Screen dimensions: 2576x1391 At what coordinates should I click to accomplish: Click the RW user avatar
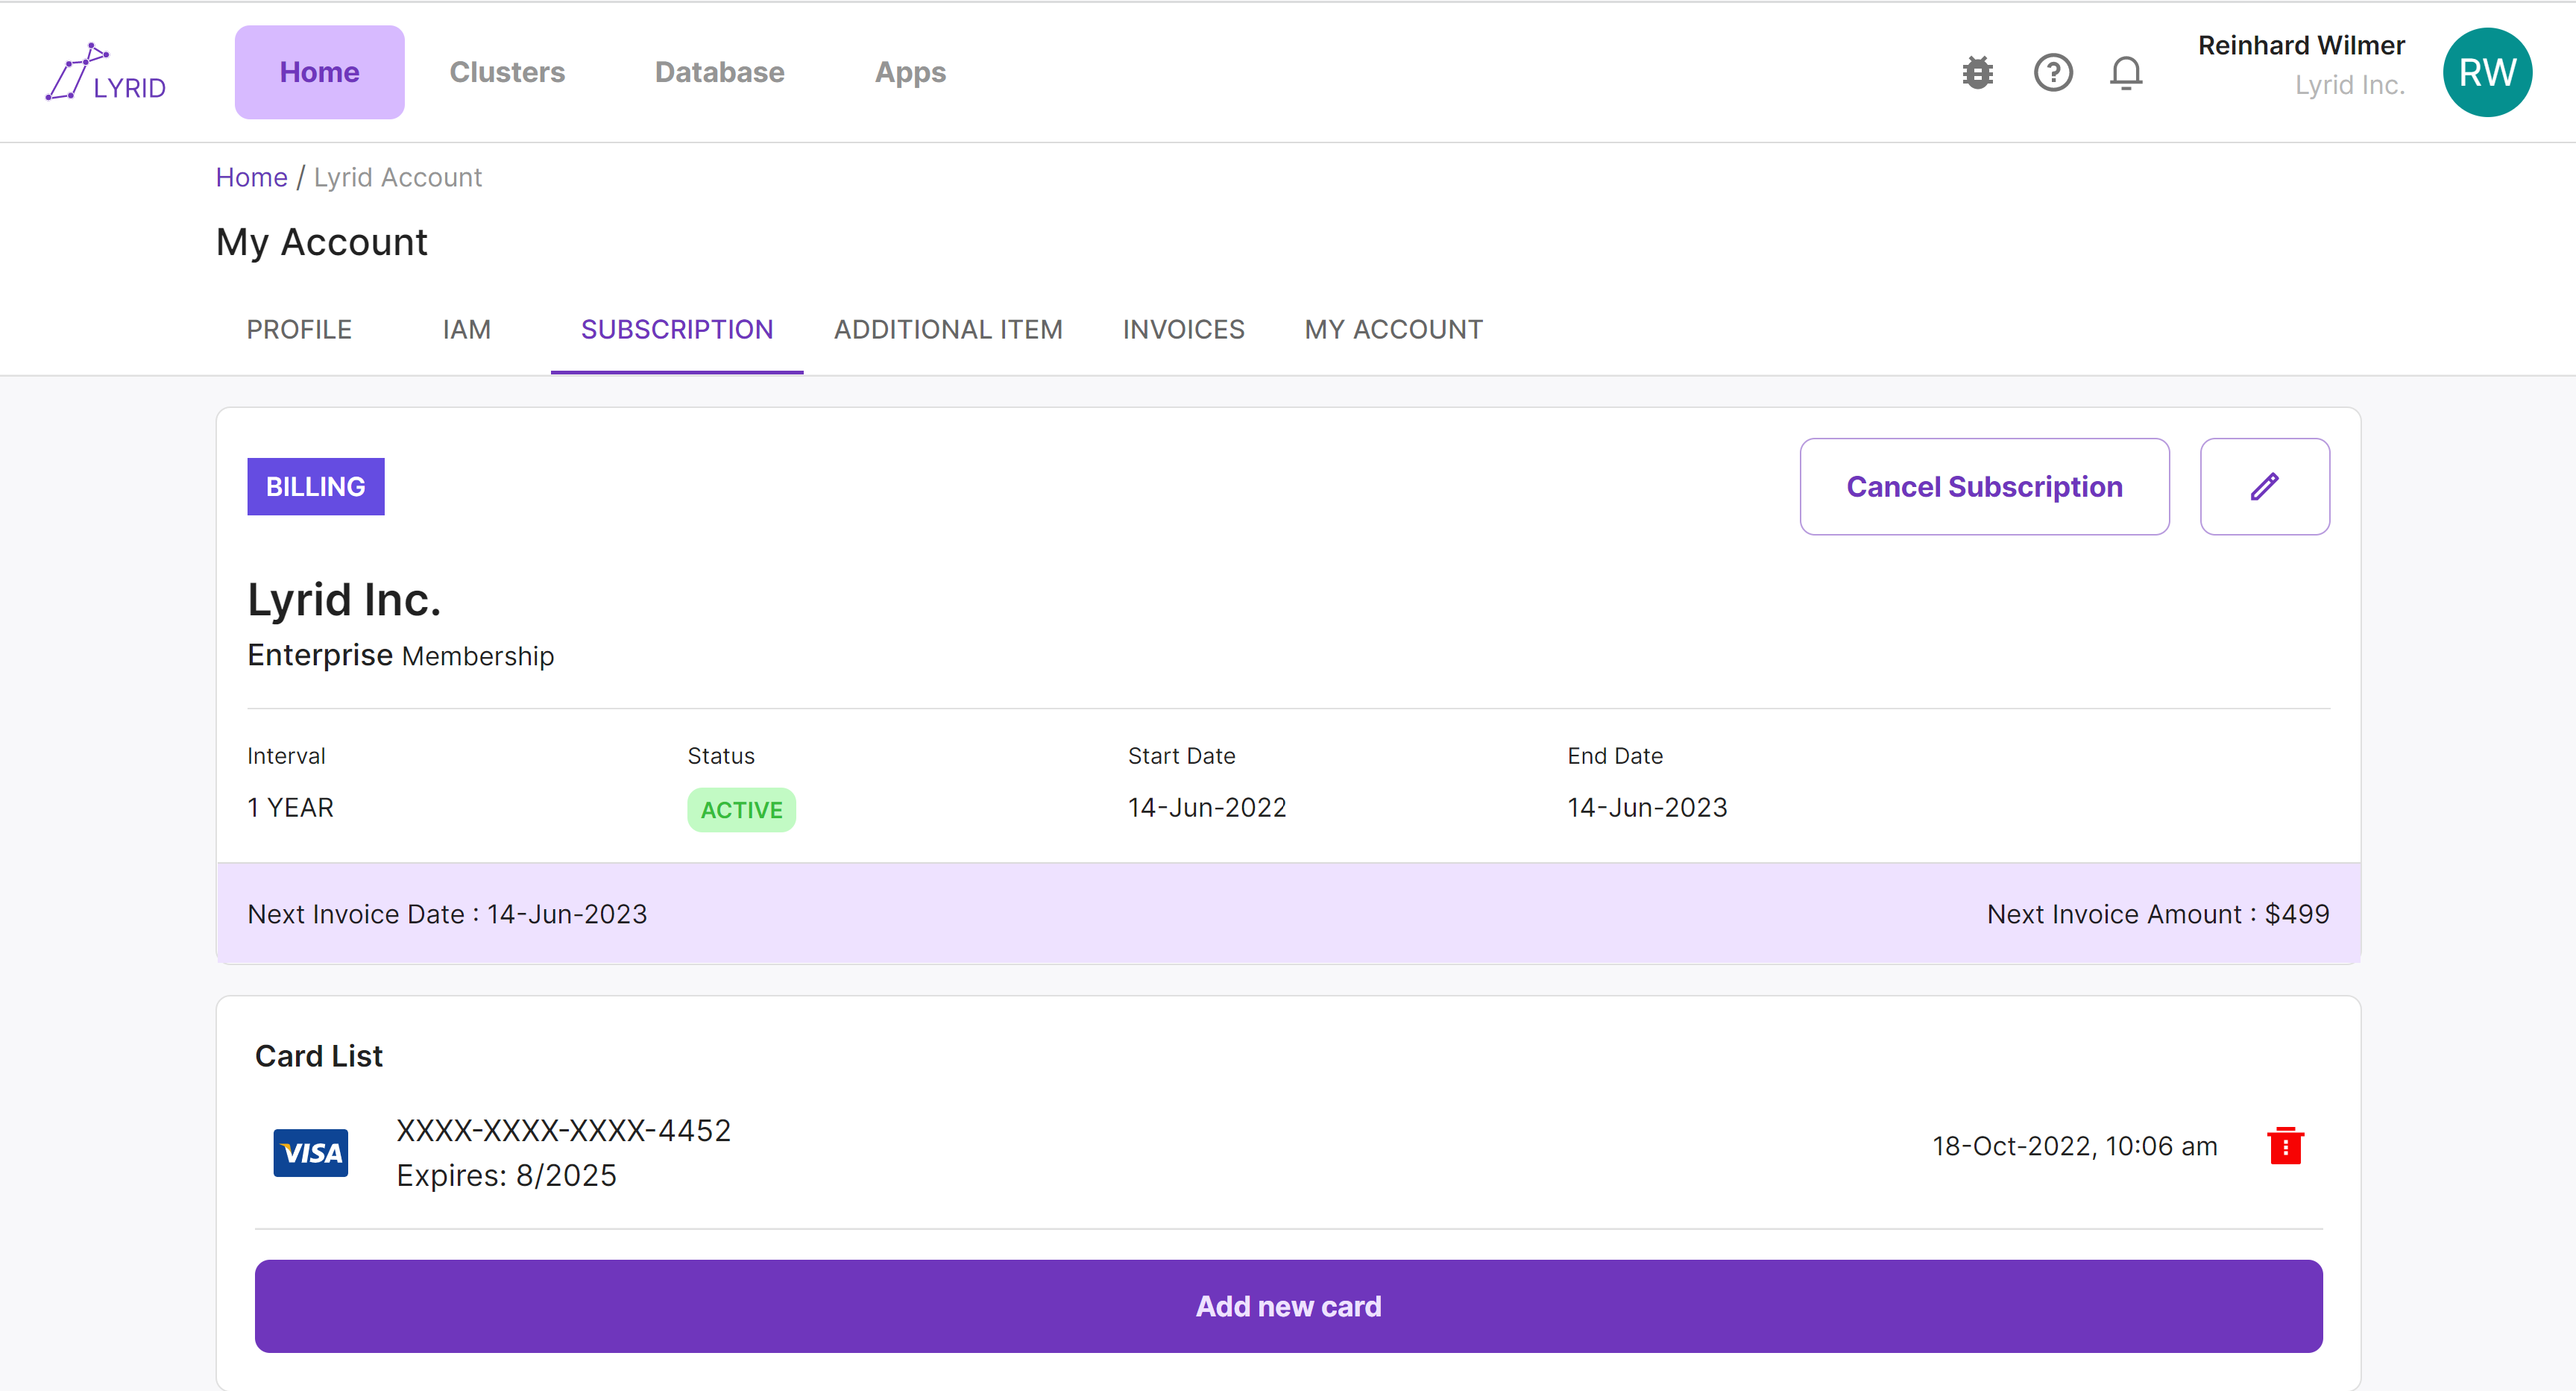[x=2486, y=72]
